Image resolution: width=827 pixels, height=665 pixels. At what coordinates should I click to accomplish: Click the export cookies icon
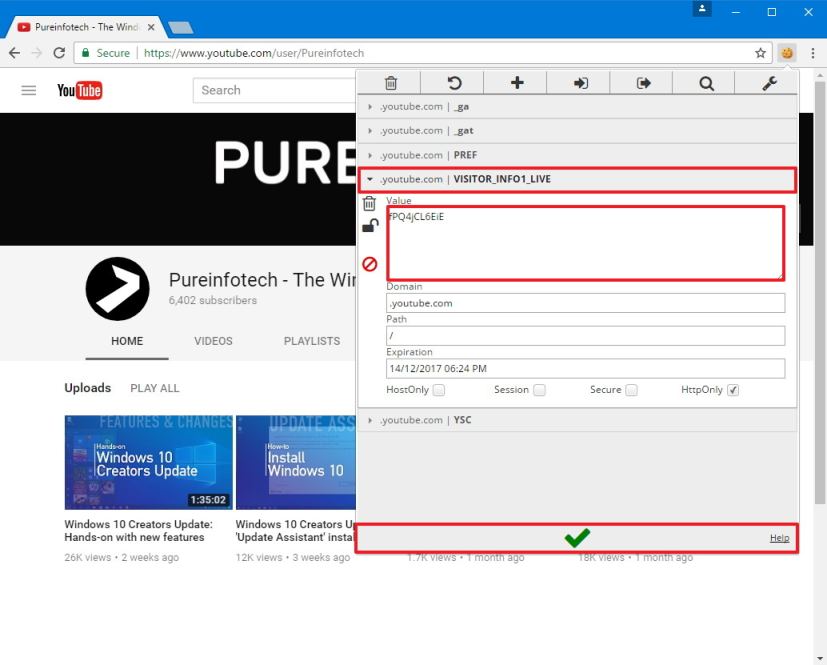[643, 83]
